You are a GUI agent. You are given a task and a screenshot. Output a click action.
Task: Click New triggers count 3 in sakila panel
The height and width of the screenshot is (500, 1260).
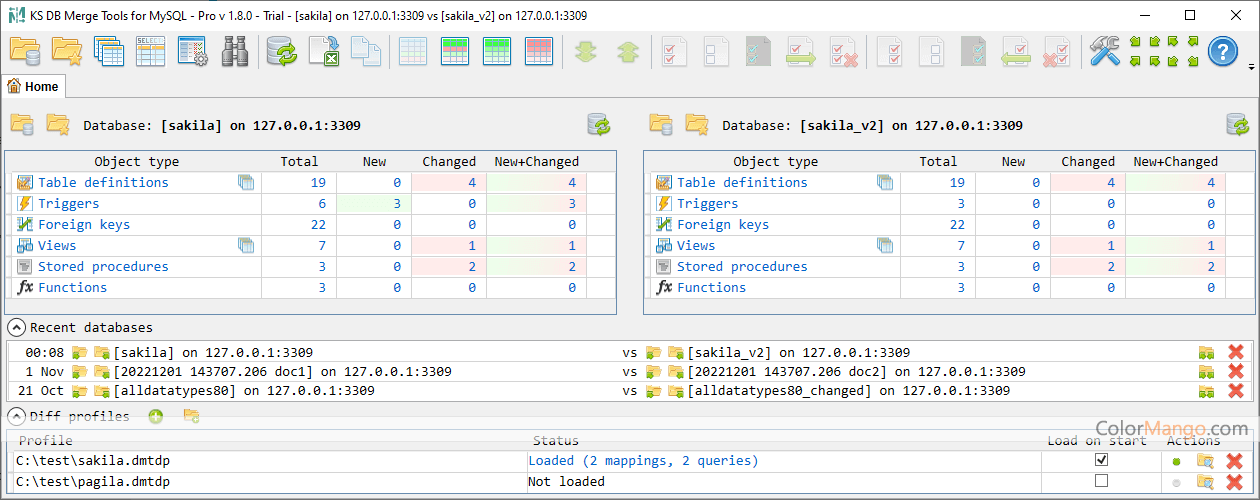tap(396, 203)
